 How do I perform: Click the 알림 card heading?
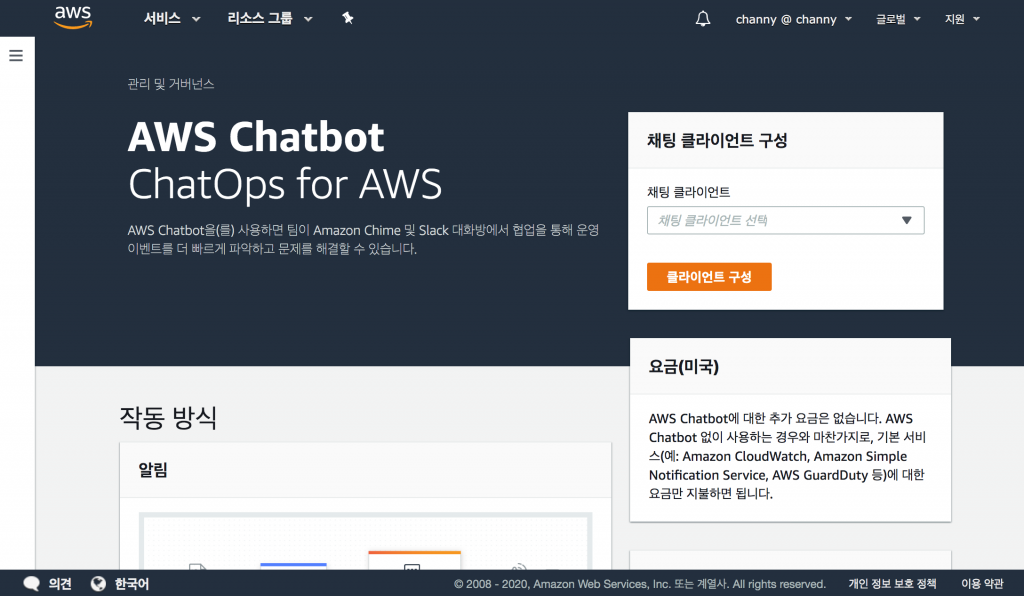click(x=153, y=470)
